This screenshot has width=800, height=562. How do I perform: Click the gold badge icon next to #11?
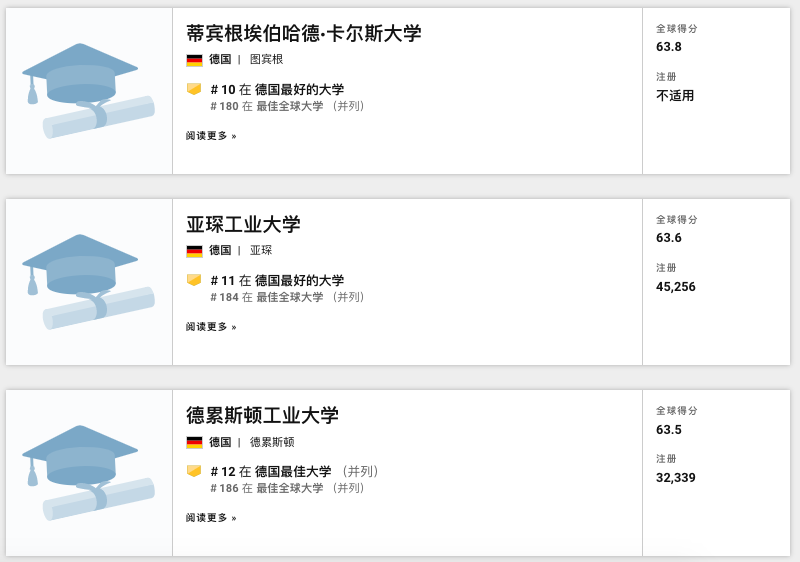[x=194, y=280]
